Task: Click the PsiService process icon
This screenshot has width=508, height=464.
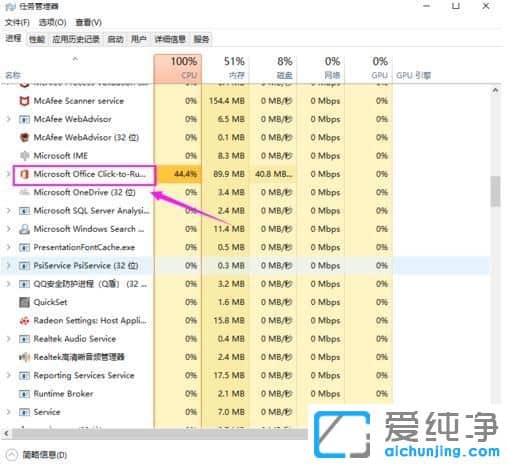Action: tap(24, 266)
